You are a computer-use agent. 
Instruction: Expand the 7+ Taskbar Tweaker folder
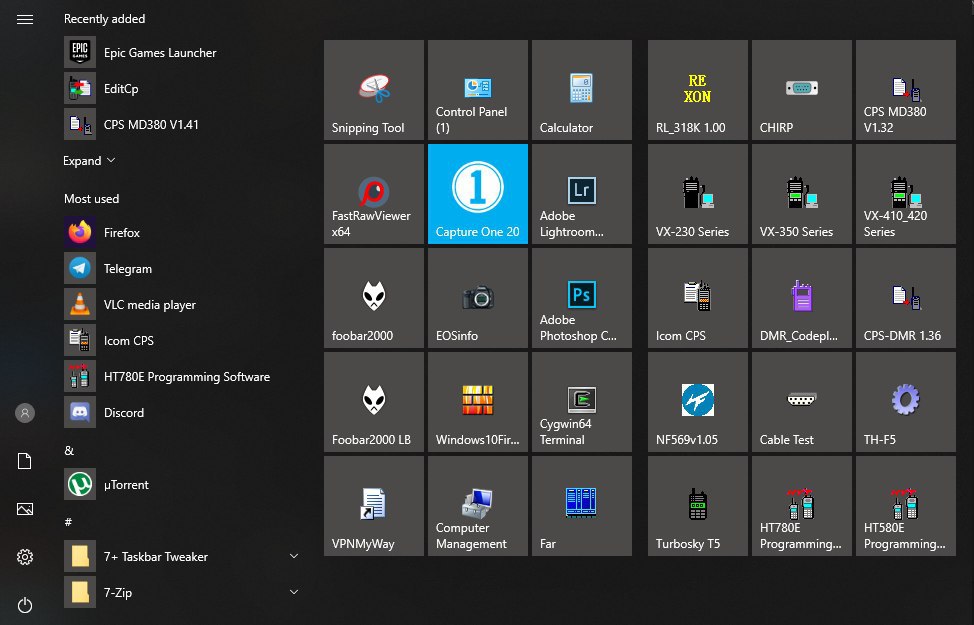pos(294,557)
